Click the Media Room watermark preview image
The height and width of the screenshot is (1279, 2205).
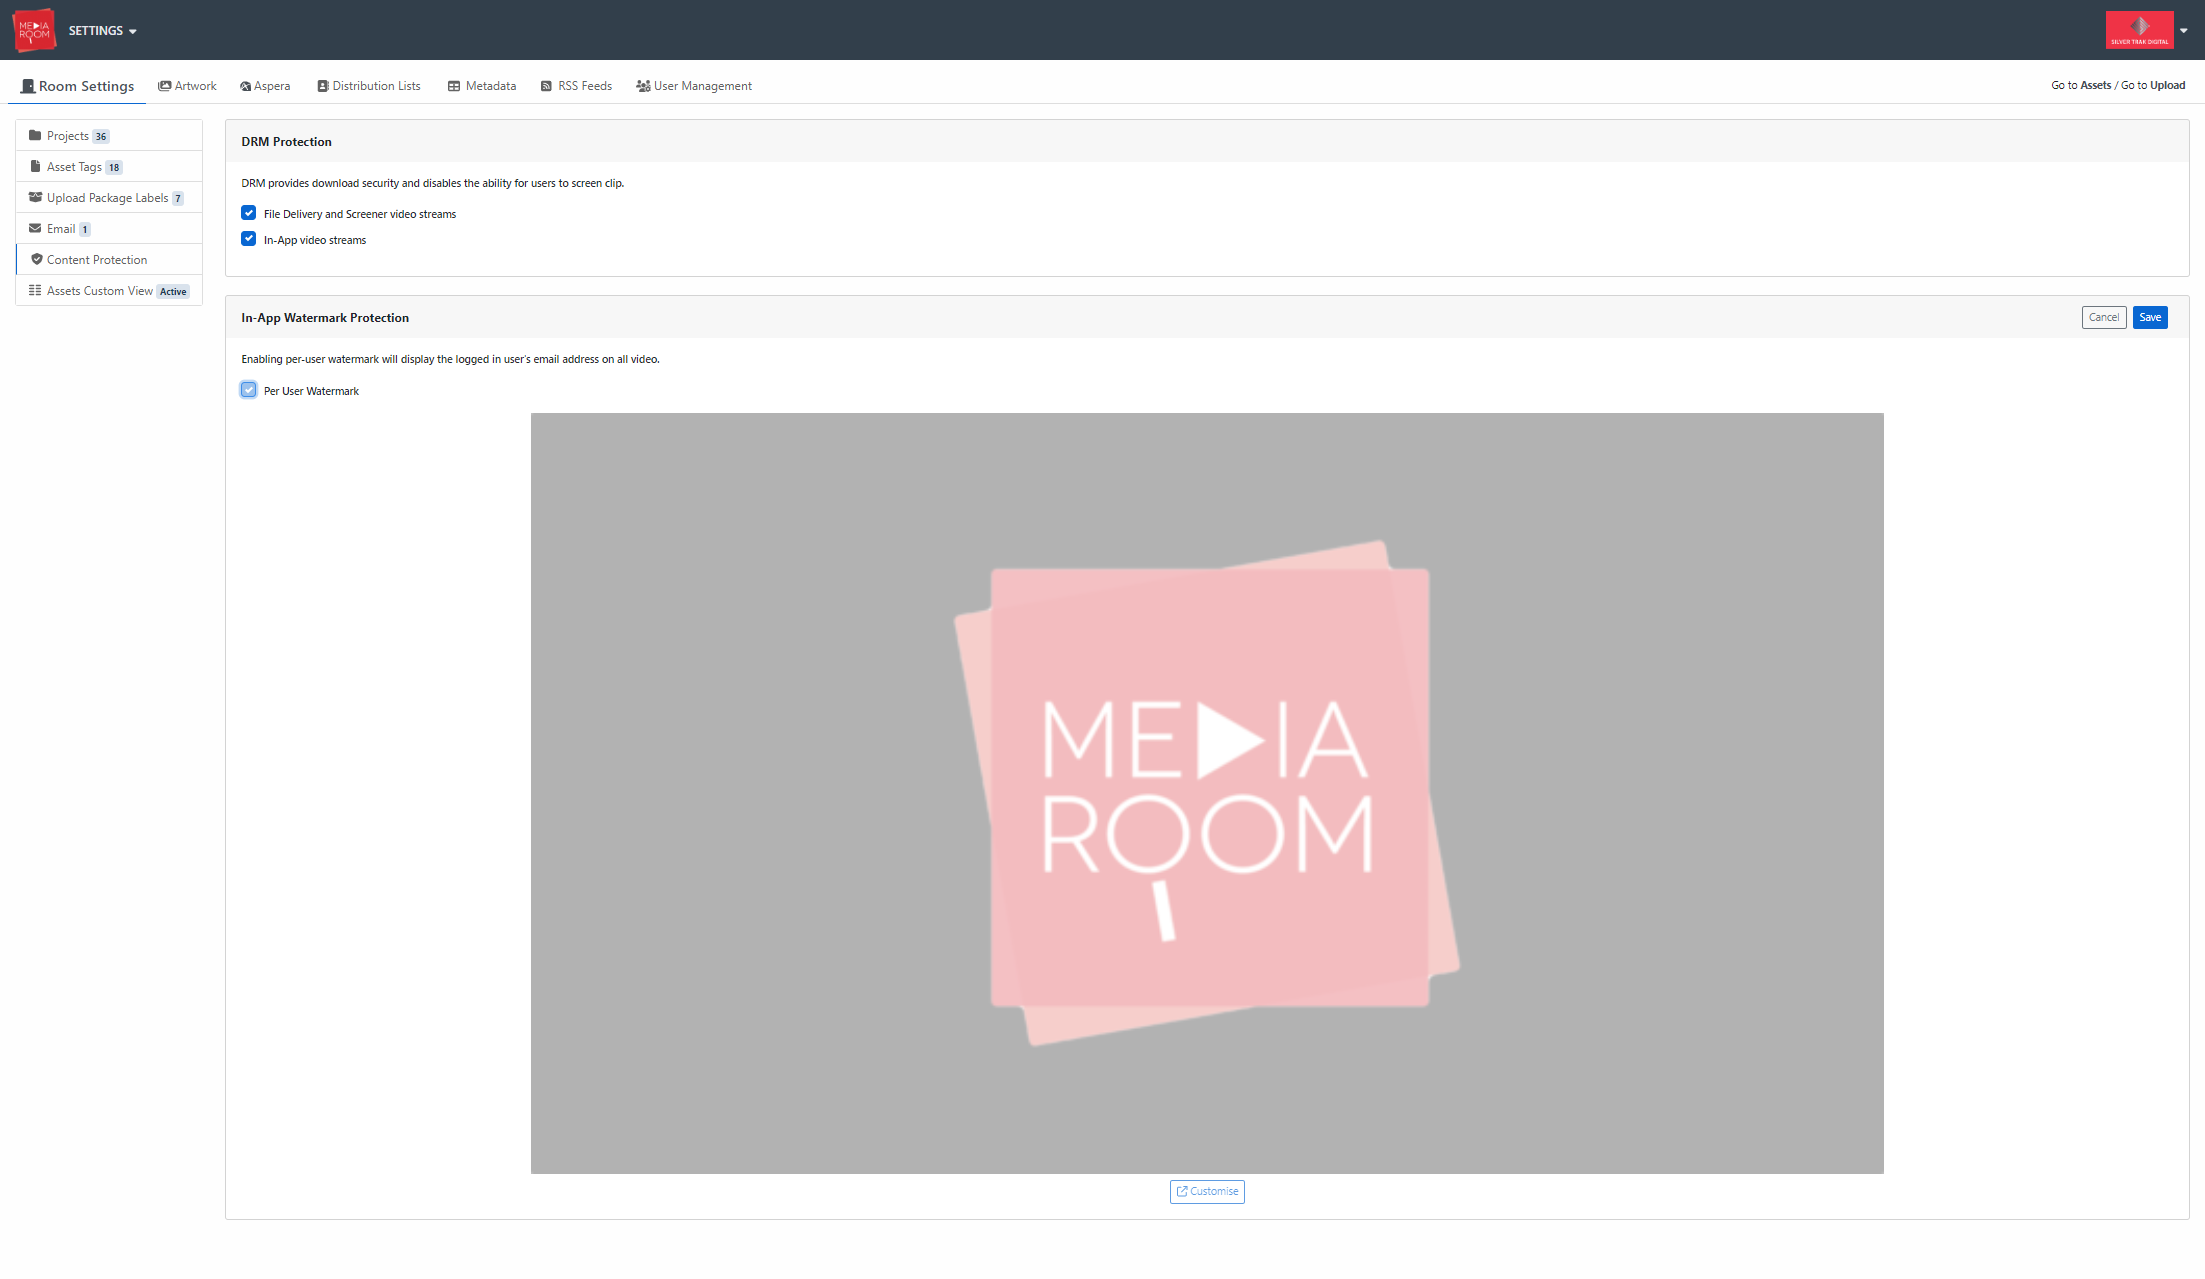1207,793
